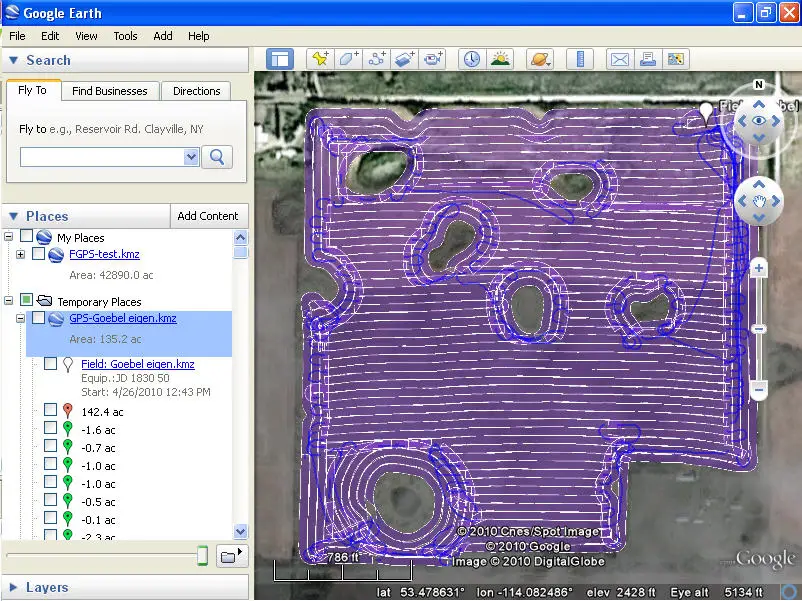
Task: Expand the FGPS-test.kmz tree node
Action: point(20,254)
